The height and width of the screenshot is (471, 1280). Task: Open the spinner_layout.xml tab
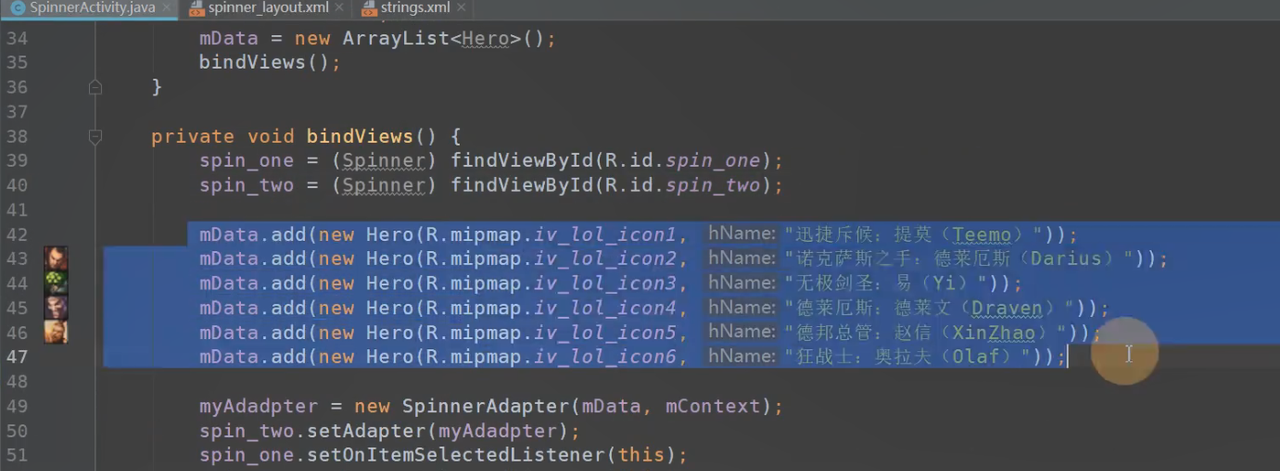267,8
